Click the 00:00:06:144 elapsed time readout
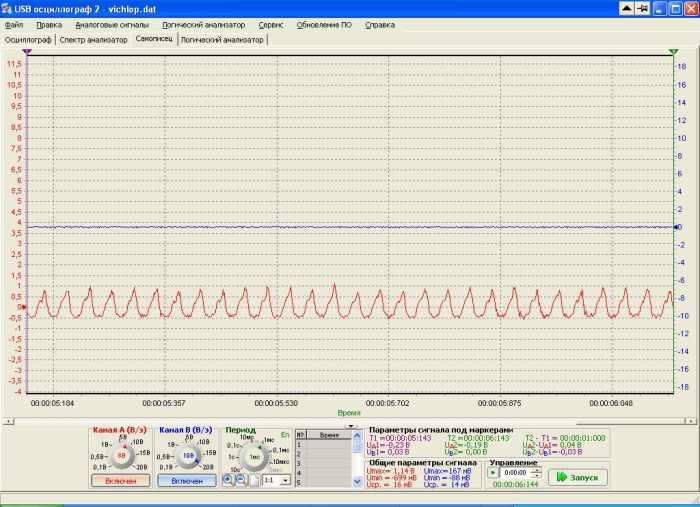Viewport: 700px width, 507px height. (515, 484)
